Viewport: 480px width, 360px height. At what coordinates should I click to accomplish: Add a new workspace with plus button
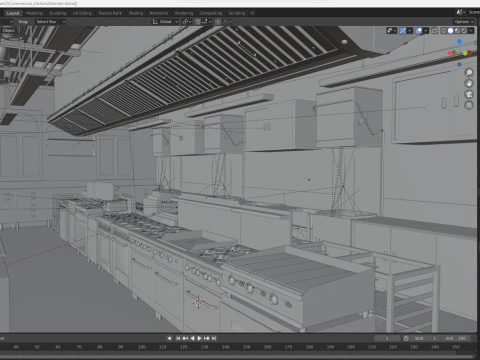(x=252, y=13)
